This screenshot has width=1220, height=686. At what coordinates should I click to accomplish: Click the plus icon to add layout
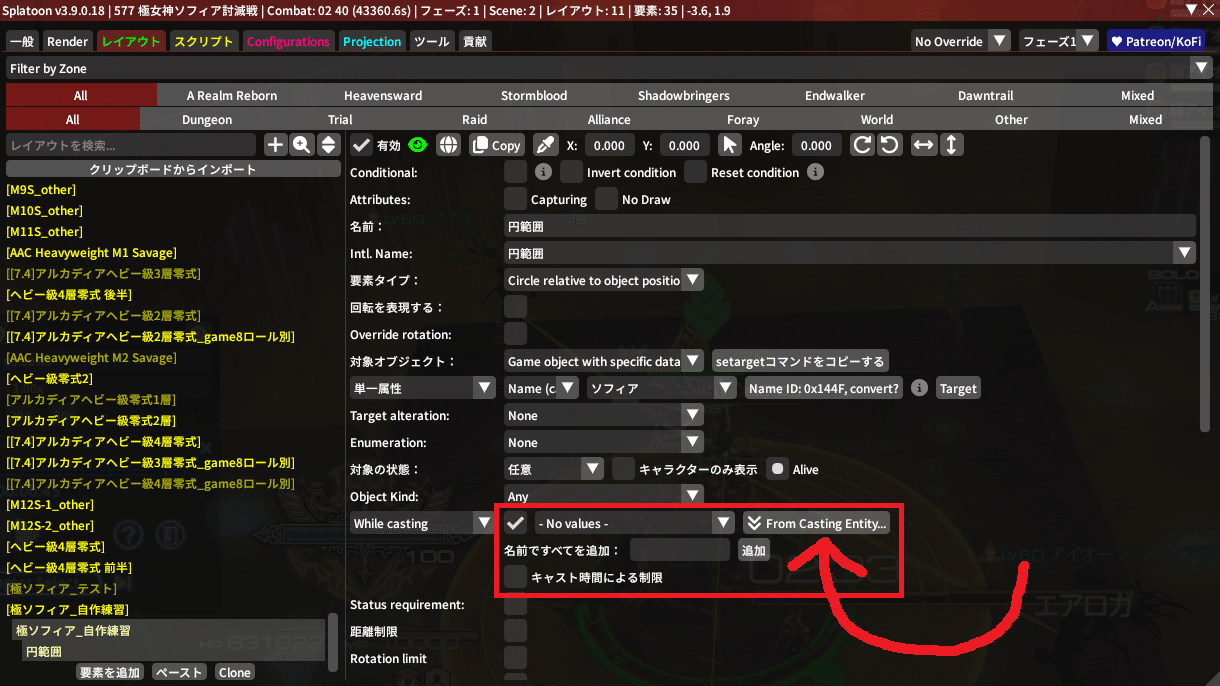pos(275,145)
